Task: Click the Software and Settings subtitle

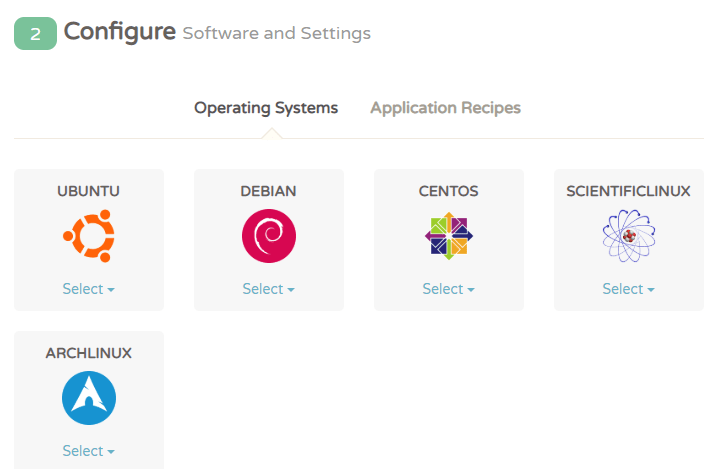Action: [276, 34]
